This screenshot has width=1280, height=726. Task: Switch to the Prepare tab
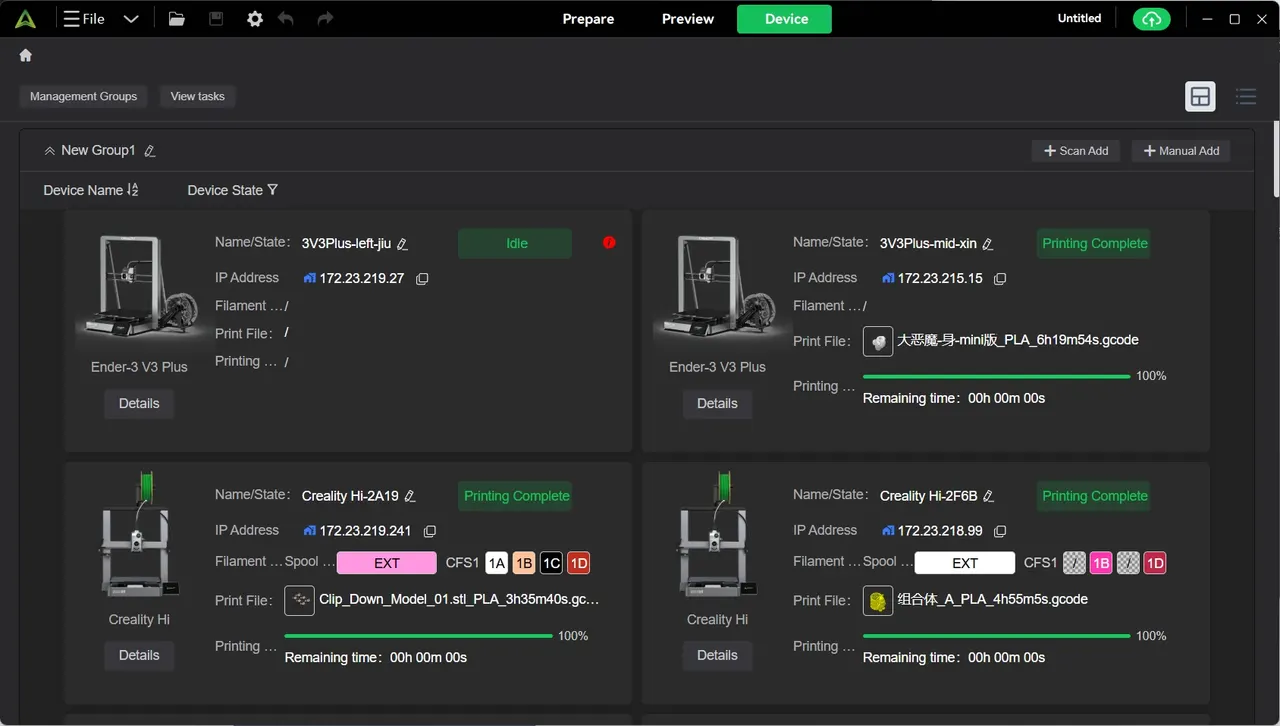tap(588, 19)
